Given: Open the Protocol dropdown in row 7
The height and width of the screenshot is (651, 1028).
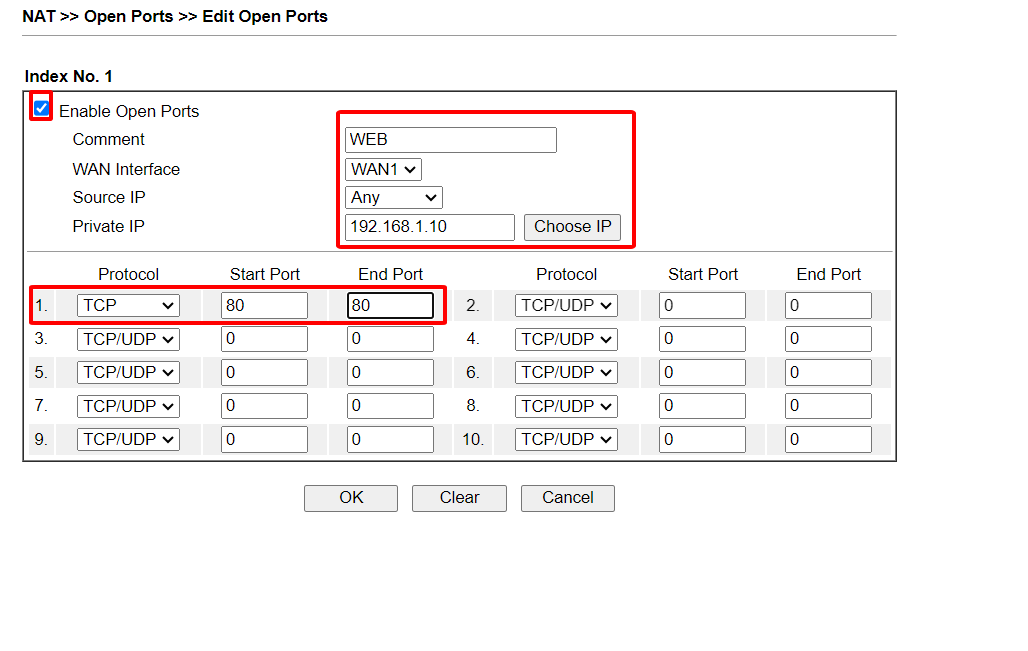Looking at the screenshot, I should pos(128,406).
